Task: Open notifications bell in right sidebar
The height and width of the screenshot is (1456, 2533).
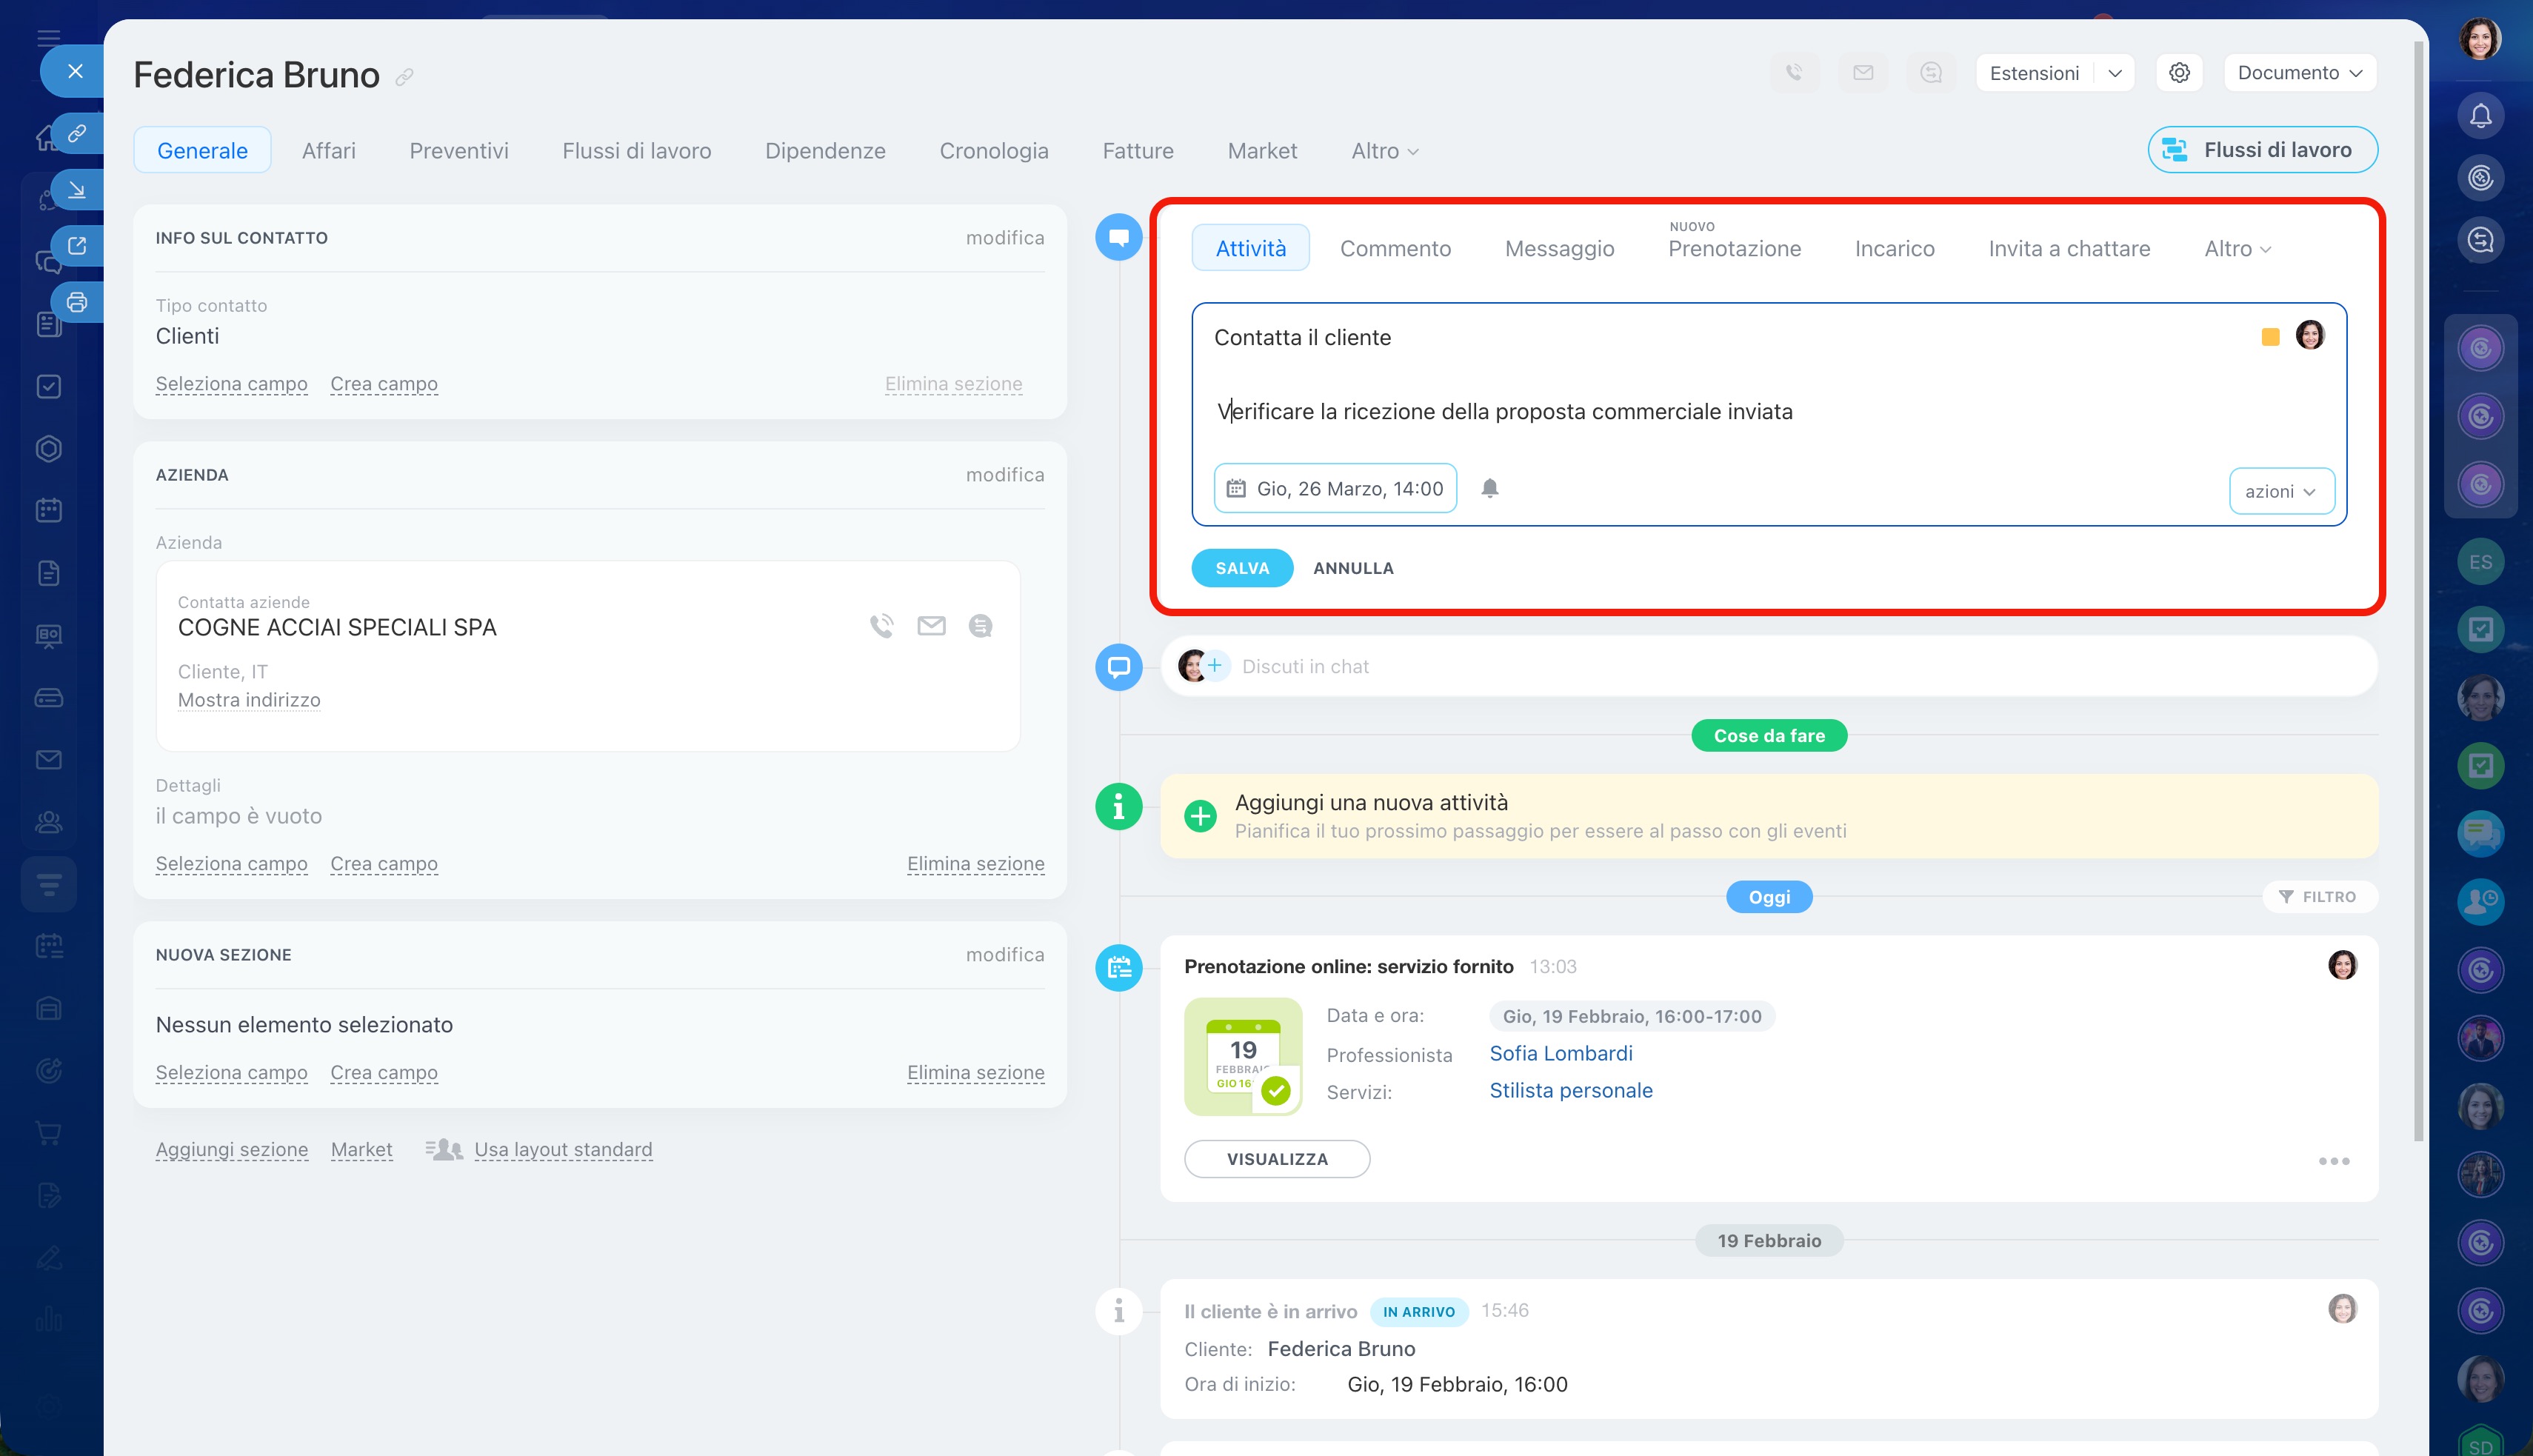Action: pos(2480,116)
